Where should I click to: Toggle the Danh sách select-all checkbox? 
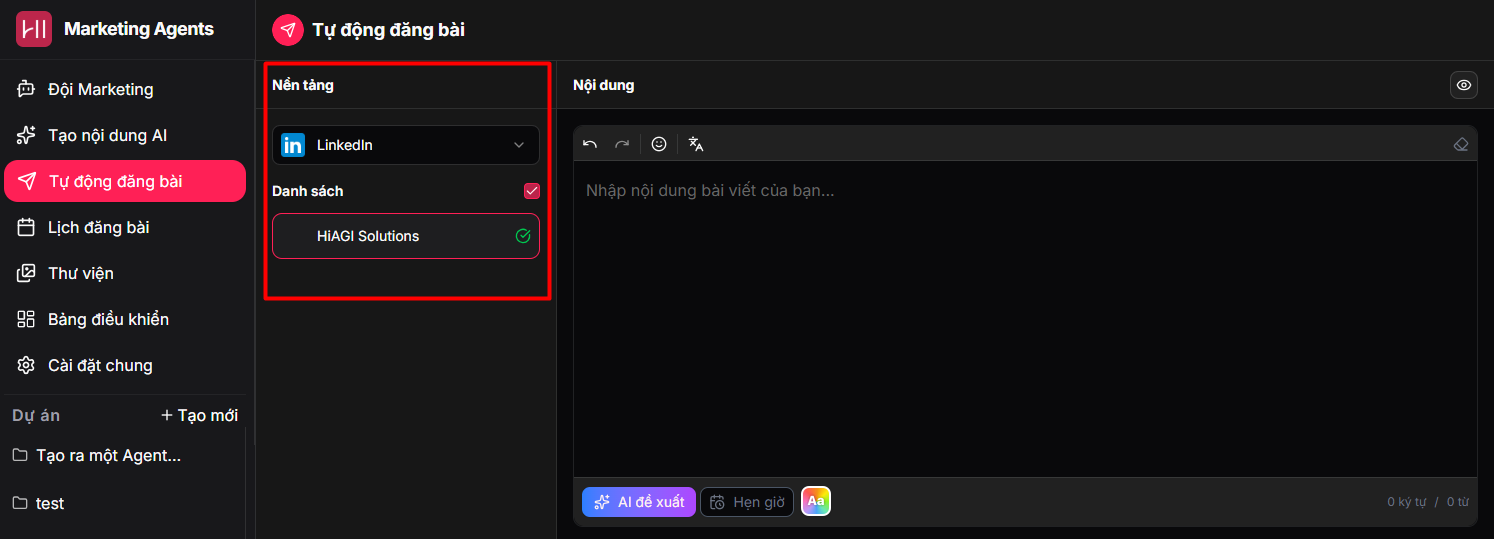click(532, 191)
